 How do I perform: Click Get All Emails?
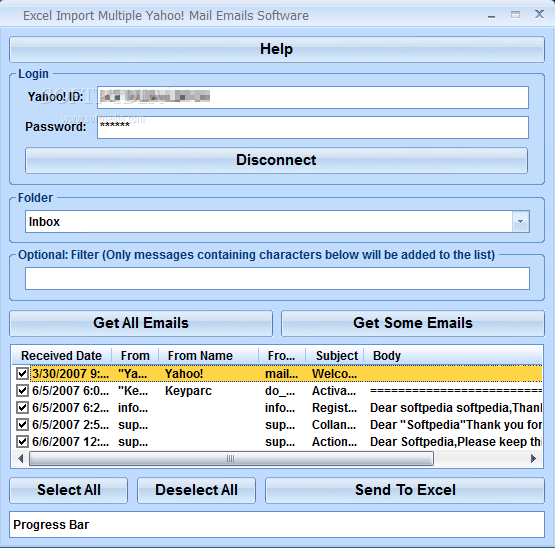tap(141, 323)
